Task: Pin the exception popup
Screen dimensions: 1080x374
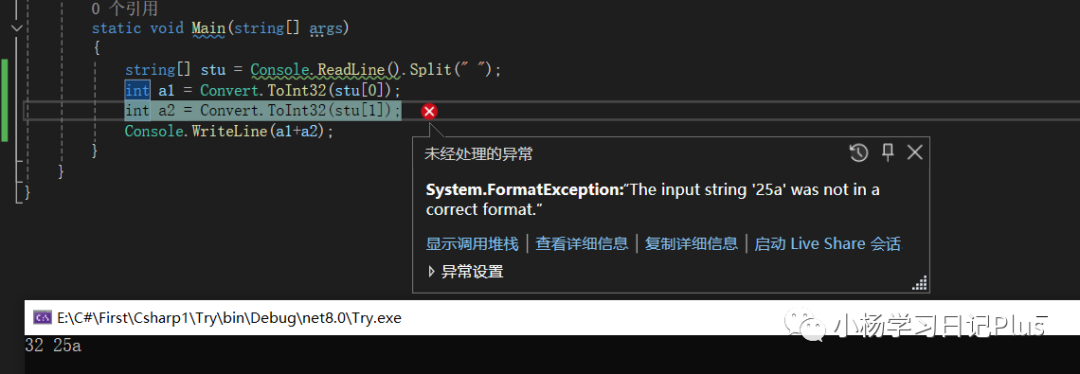Action: pyautogui.click(x=888, y=153)
